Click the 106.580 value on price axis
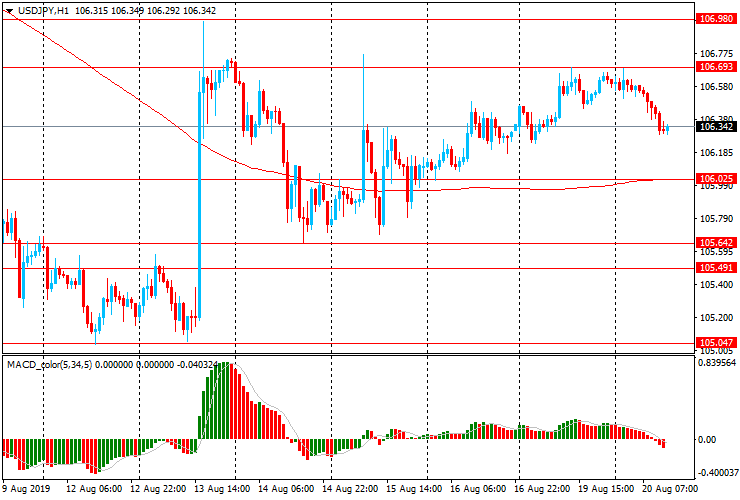The height and width of the screenshot is (500, 740). [x=712, y=86]
